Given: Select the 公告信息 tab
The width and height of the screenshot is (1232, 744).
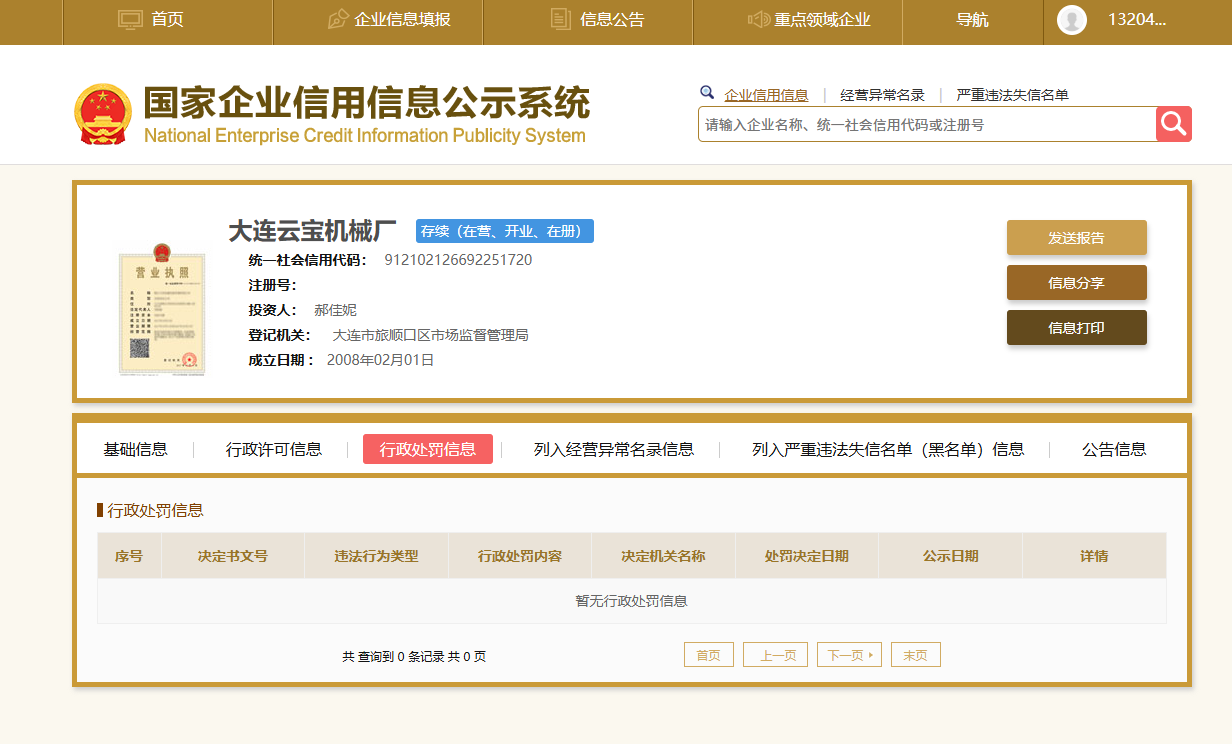Looking at the screenshot, I should coord(1114,449).
